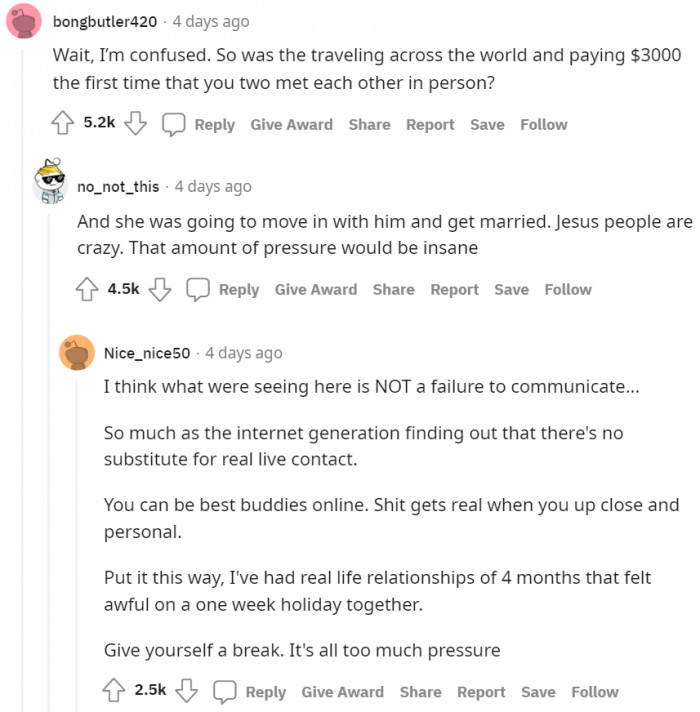Downvote no_not_this's comment
Viewport: 700px width, 712px height.
coord(160,289)
